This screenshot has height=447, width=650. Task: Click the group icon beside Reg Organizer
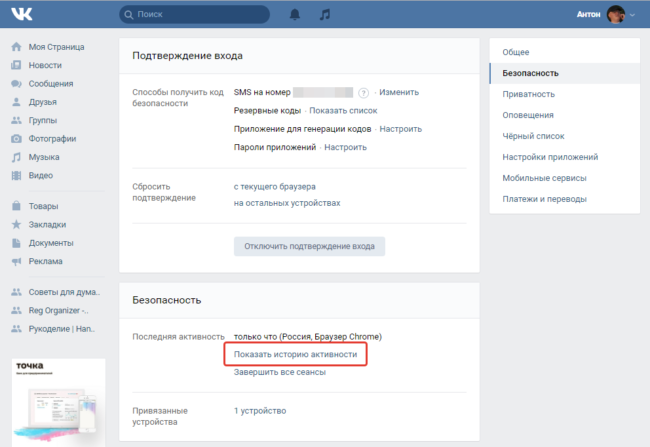(16, 310)
